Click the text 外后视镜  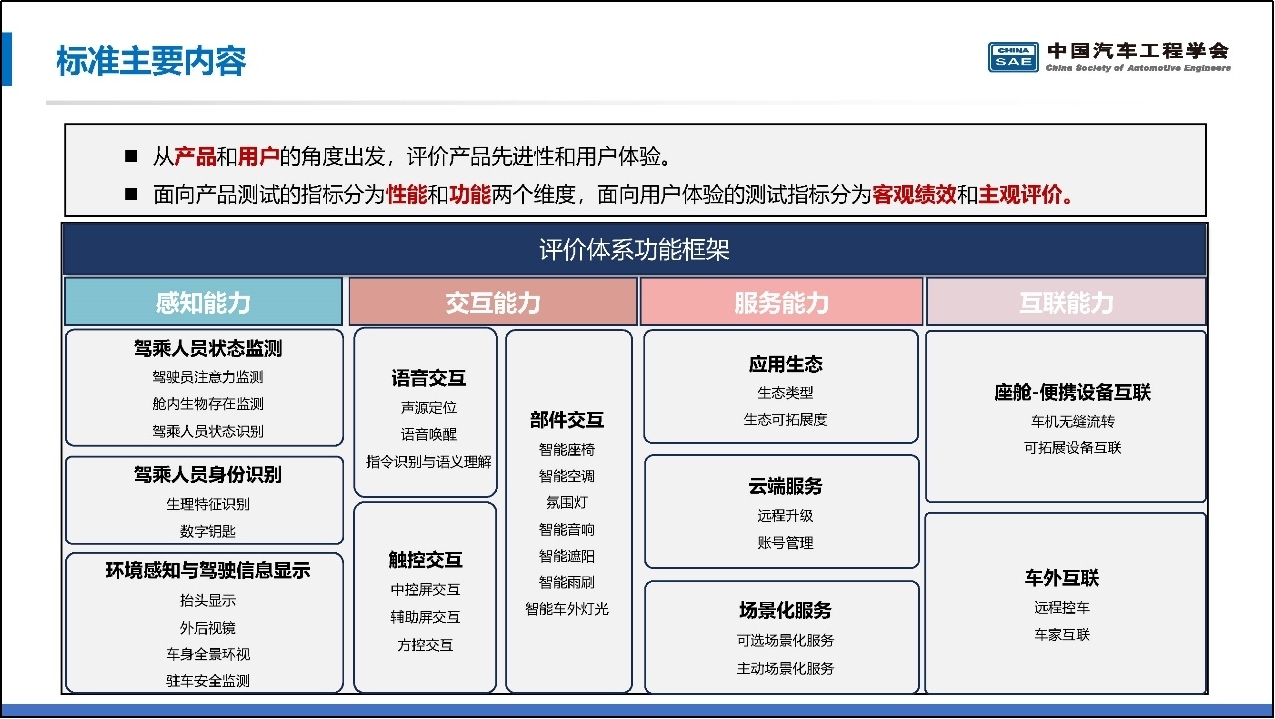[x=208, y=628]
